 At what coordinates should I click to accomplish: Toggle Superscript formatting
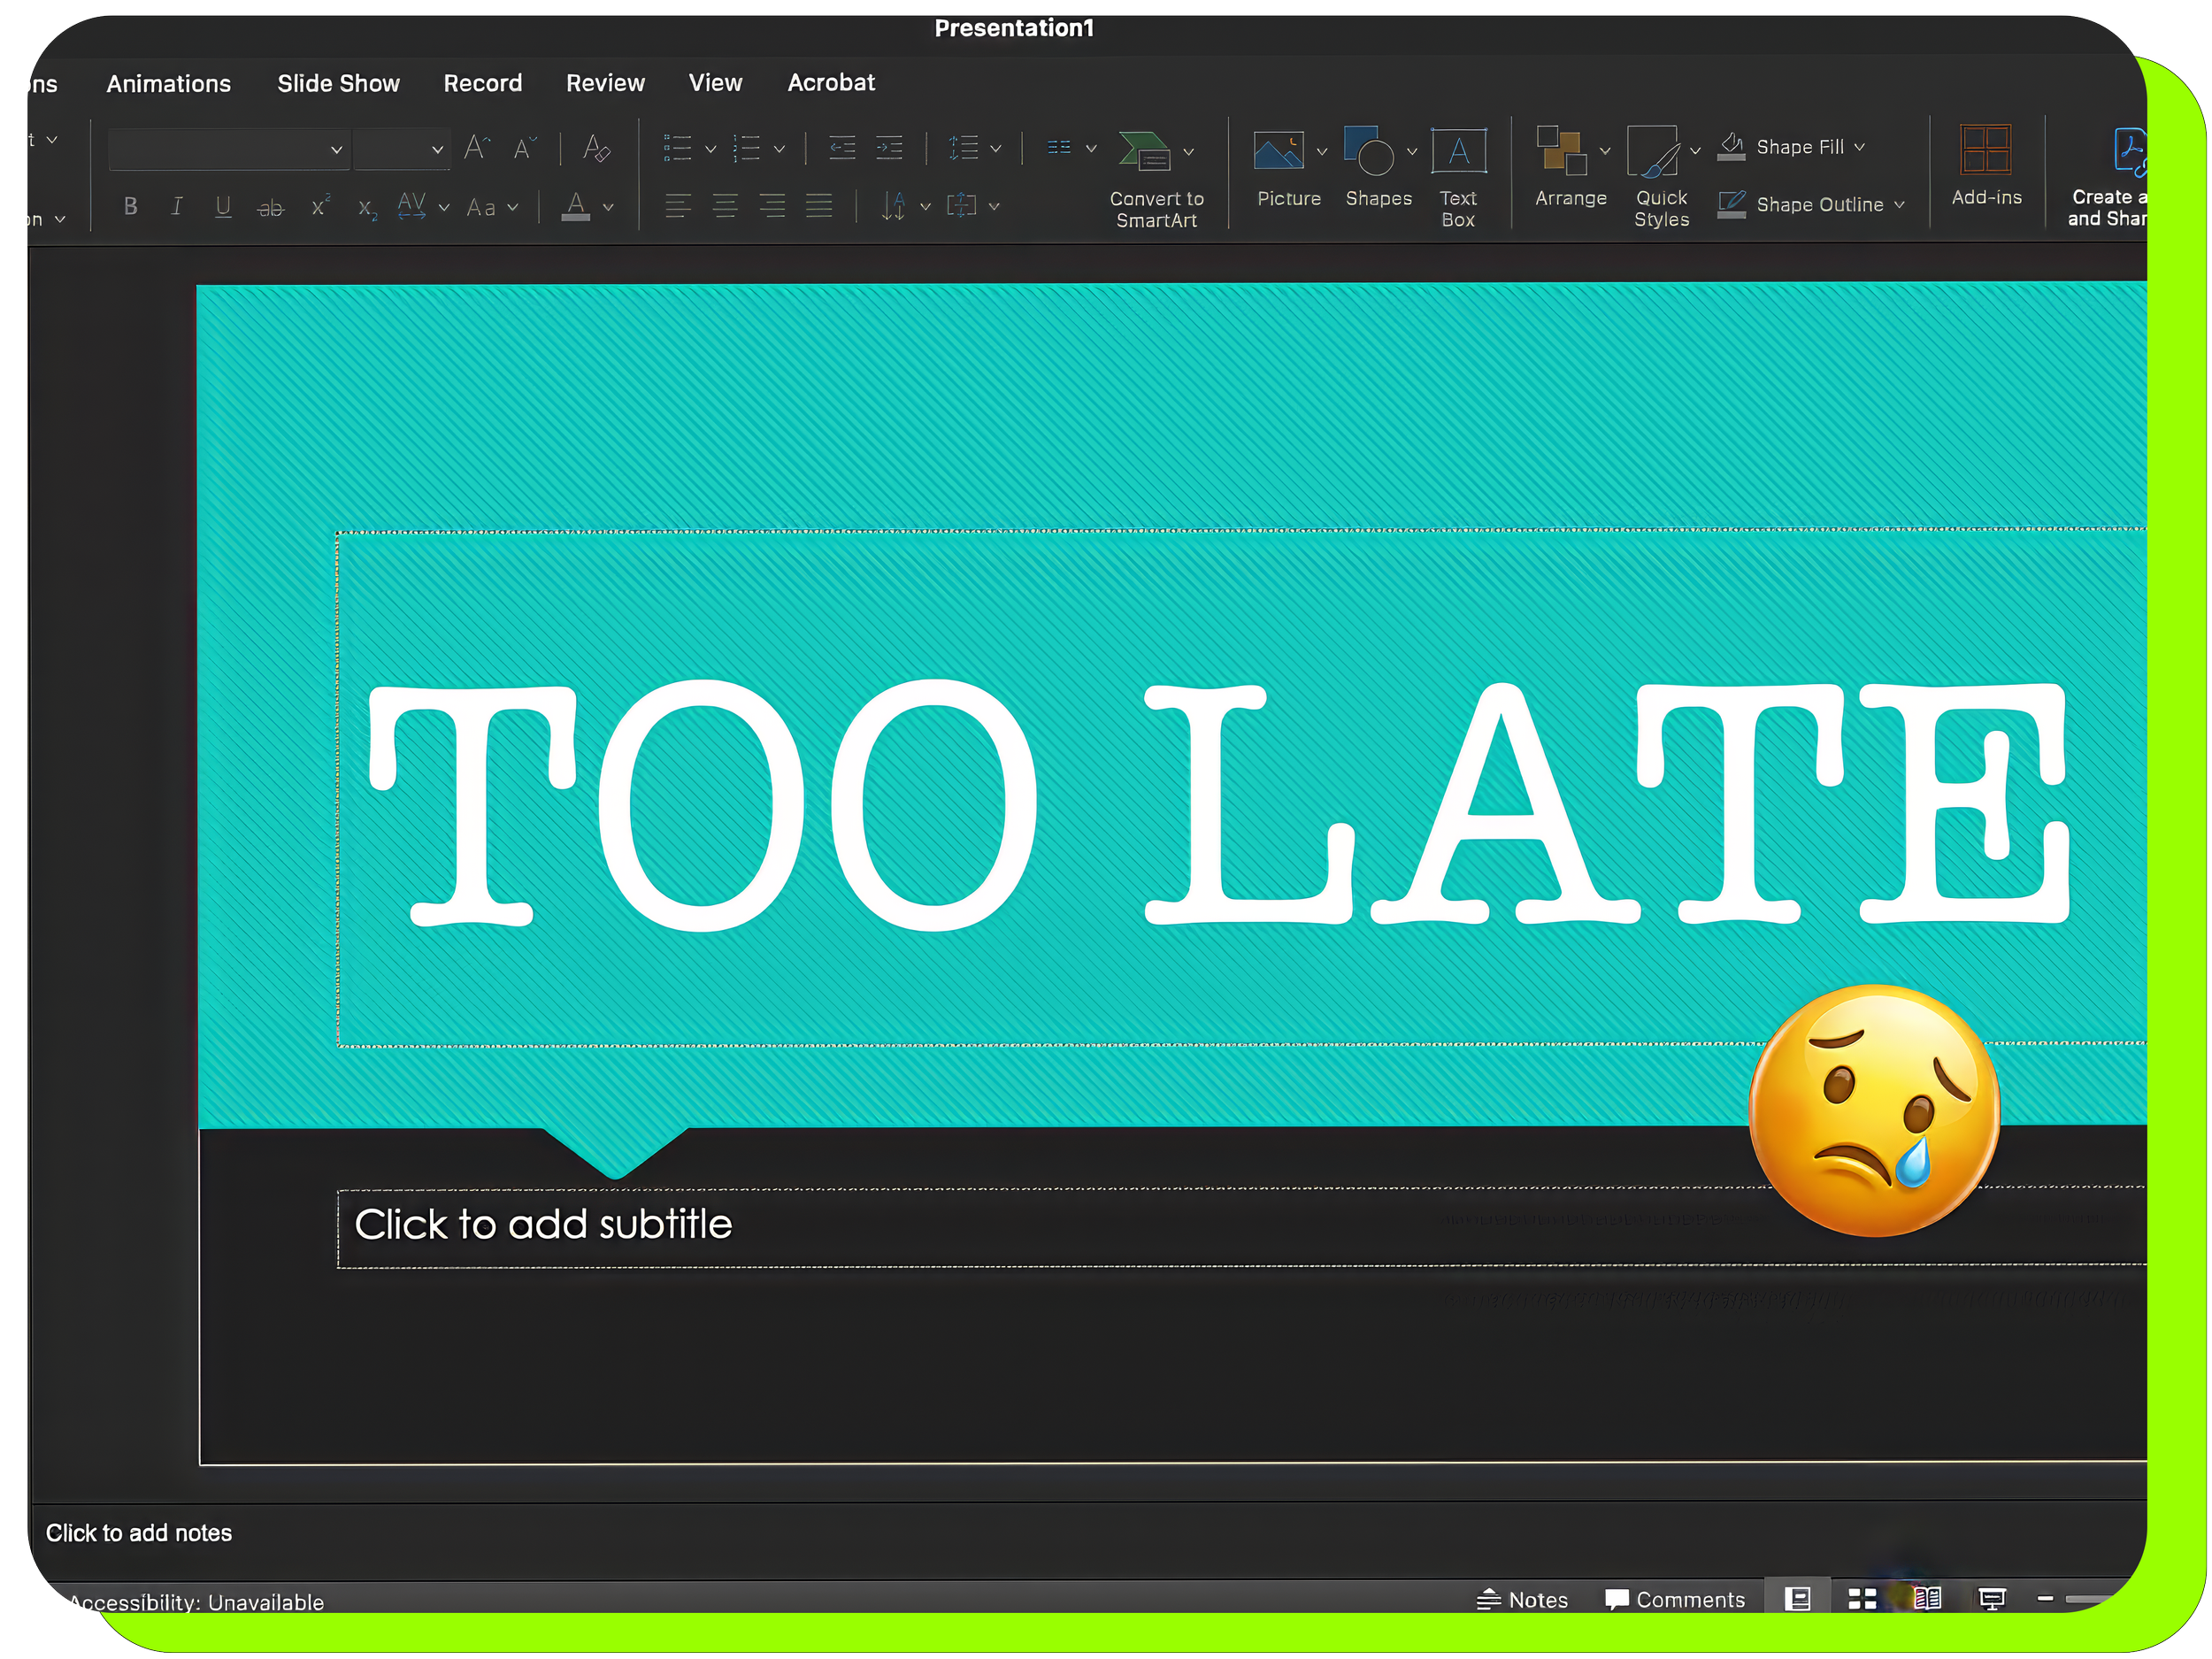[x=320, y=206]
